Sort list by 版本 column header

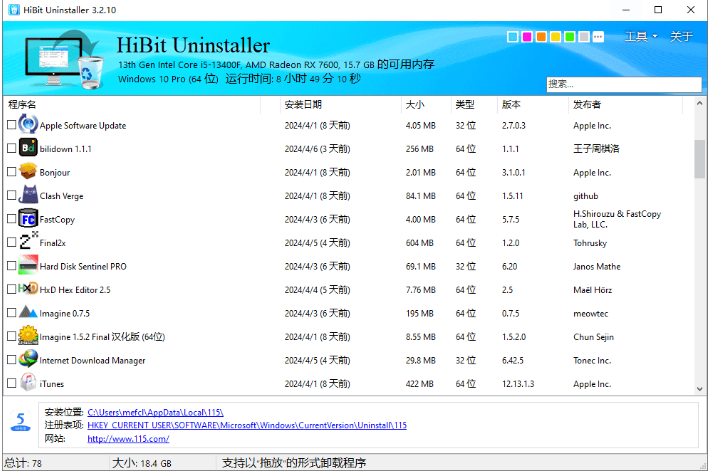(532, 105)
